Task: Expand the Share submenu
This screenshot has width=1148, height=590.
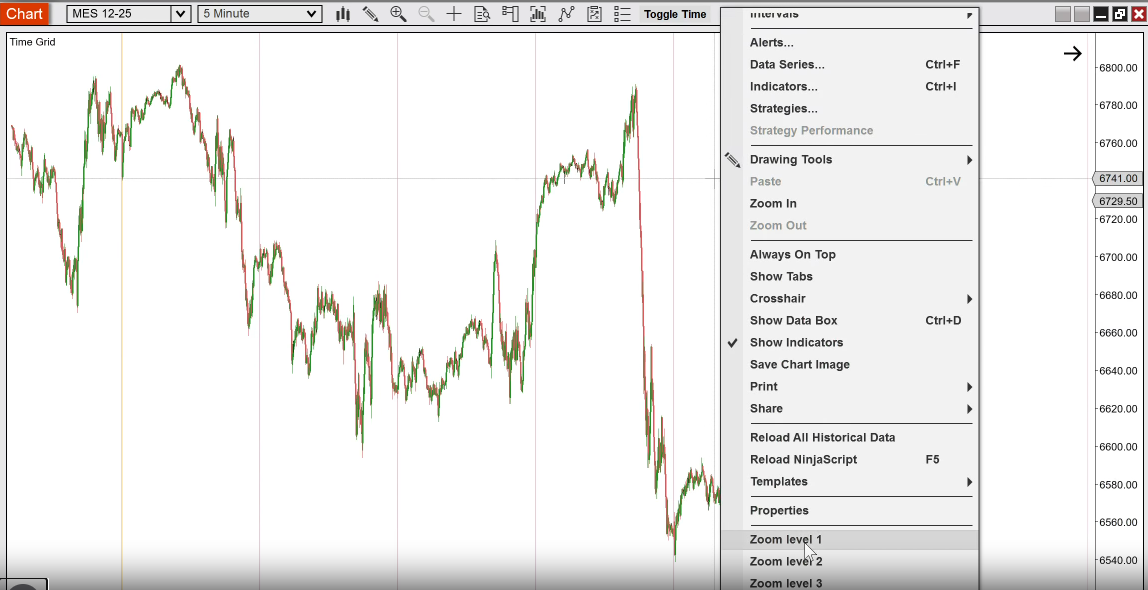Action: [849, 408]
